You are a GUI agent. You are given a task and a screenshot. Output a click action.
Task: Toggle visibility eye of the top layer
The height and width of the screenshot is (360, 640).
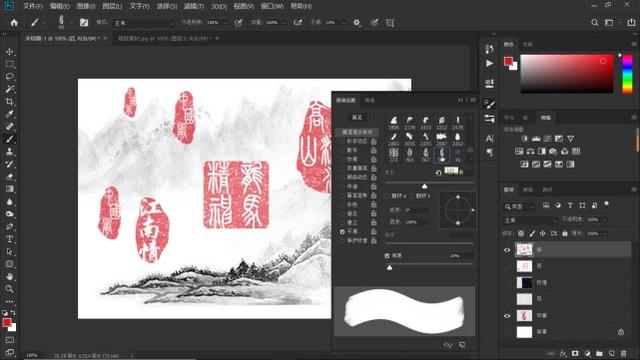507,250
